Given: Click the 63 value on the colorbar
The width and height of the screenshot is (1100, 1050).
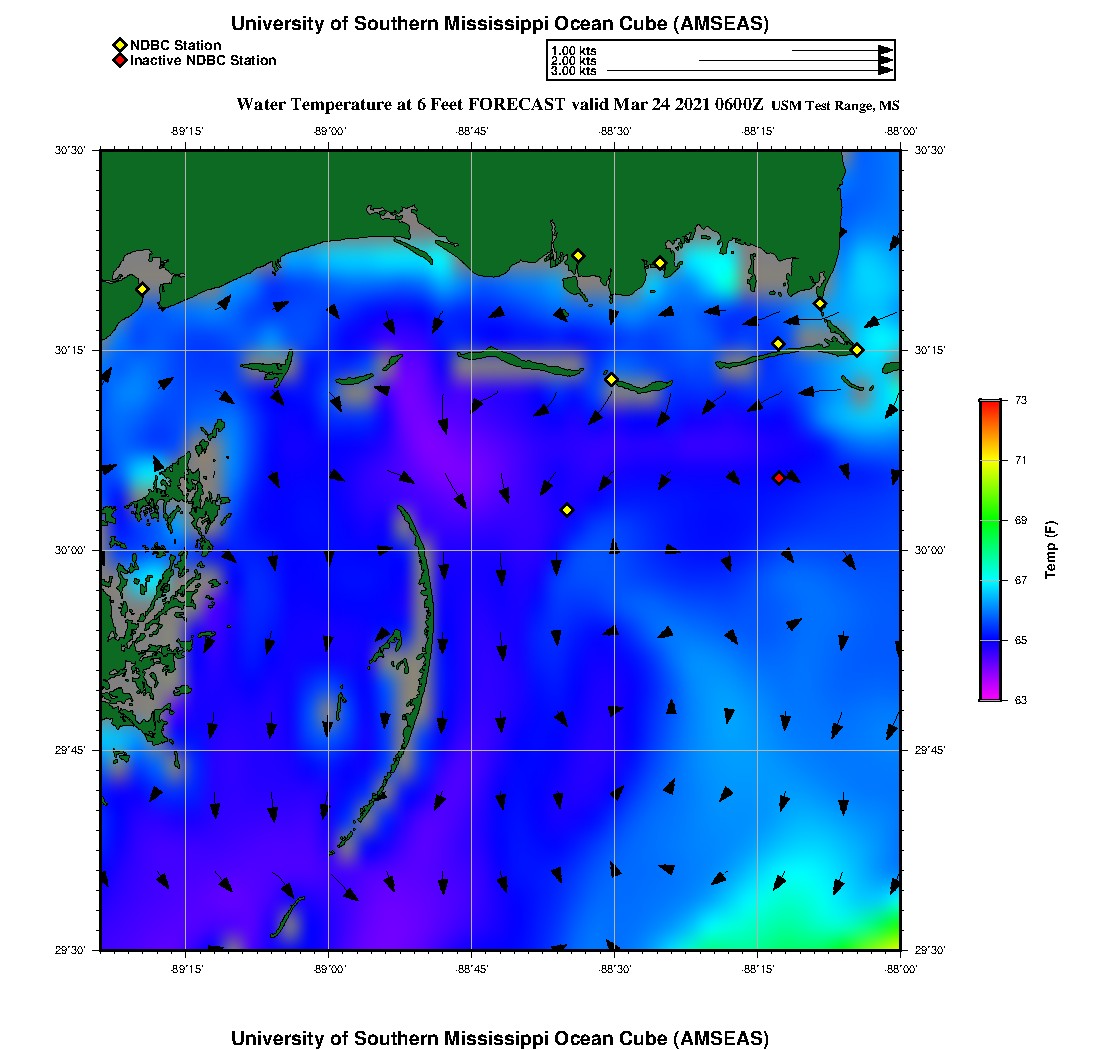Looking at the screenshot, I should pos(1021,700).
